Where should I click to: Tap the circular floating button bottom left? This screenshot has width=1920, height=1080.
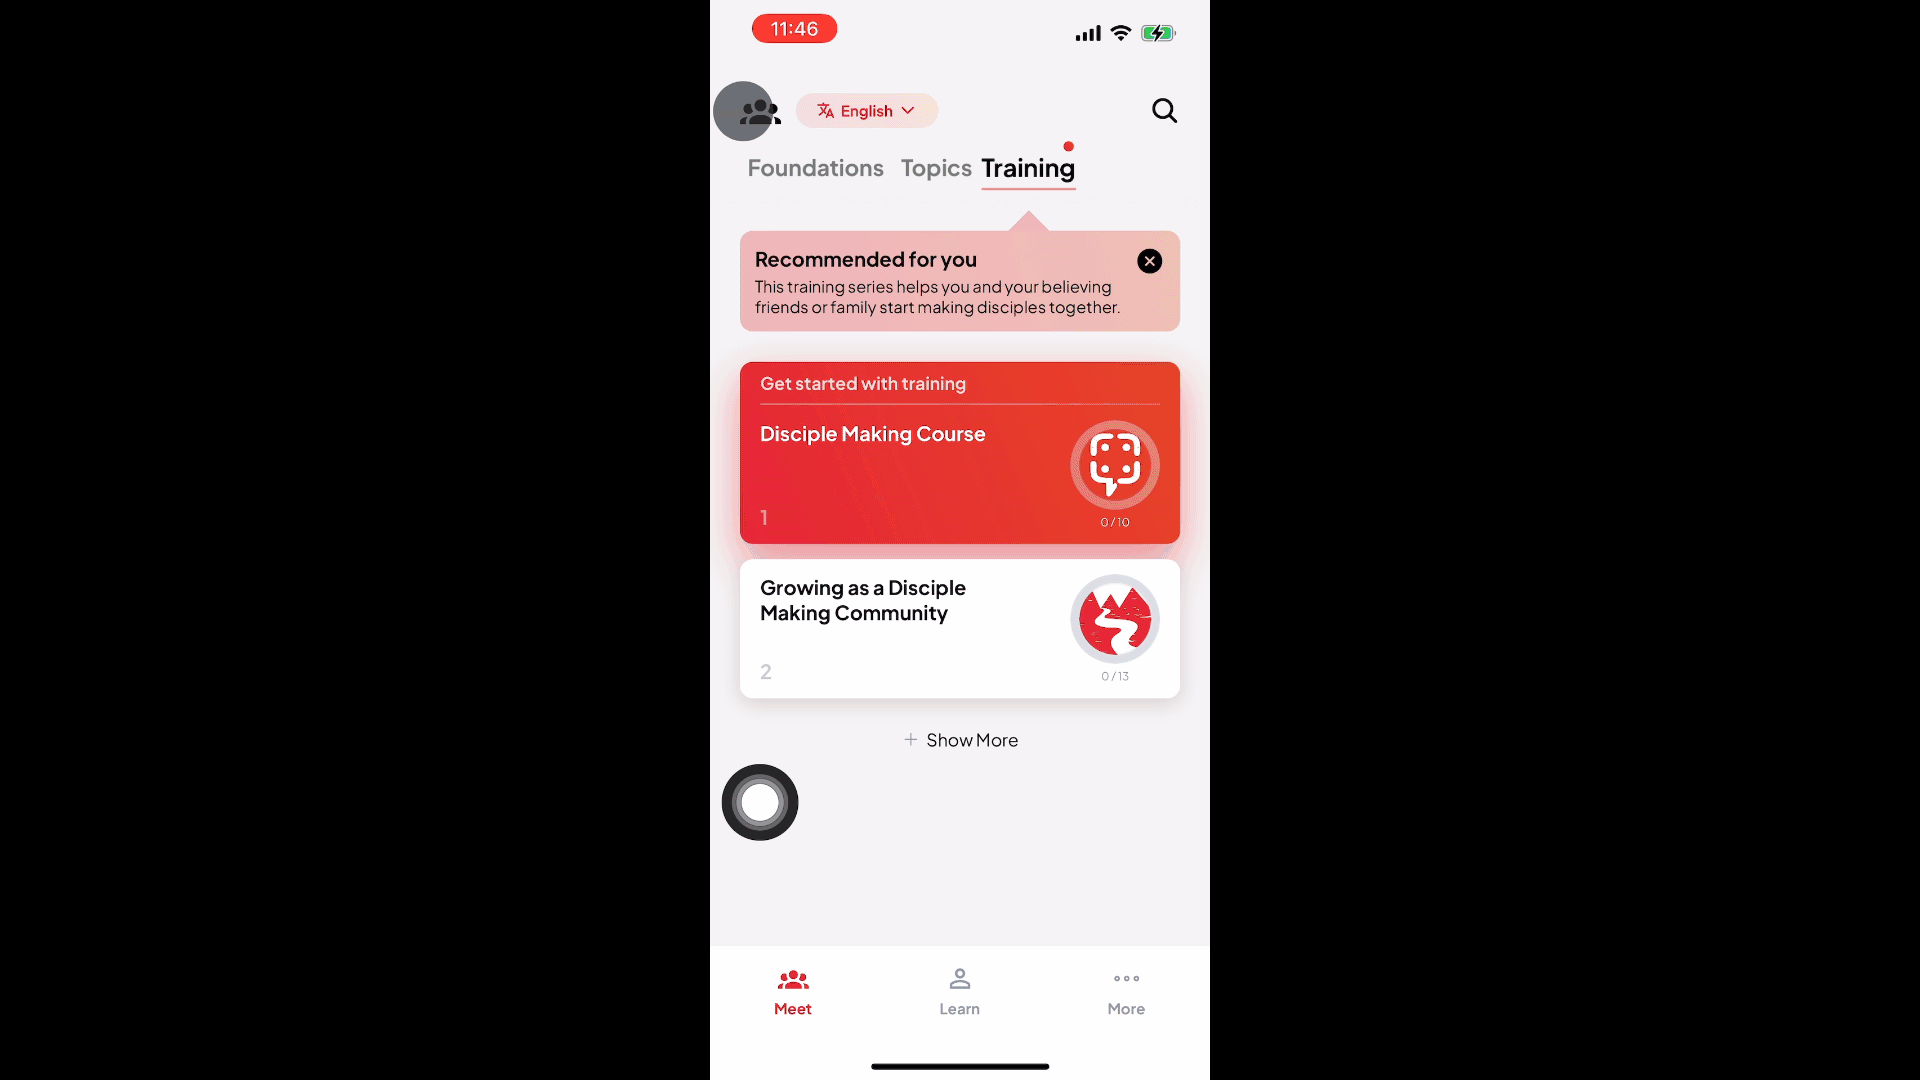pyautogui.click(x=760, y=802)
